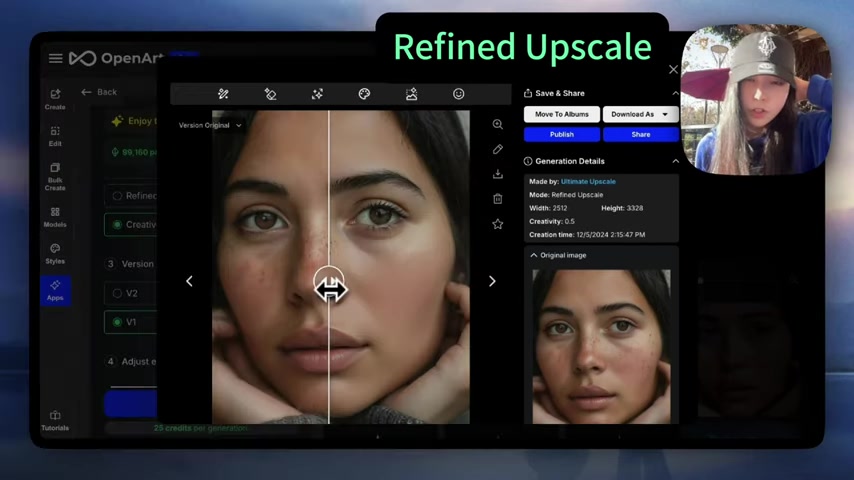Click the download icon beside the image
The height and width of the screenshot is (480, 854).
(497, 174)
